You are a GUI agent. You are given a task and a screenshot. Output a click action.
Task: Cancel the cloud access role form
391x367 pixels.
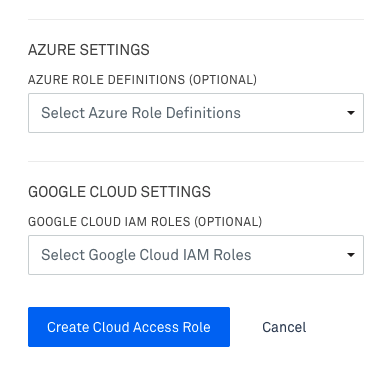(x=284, y=327)
